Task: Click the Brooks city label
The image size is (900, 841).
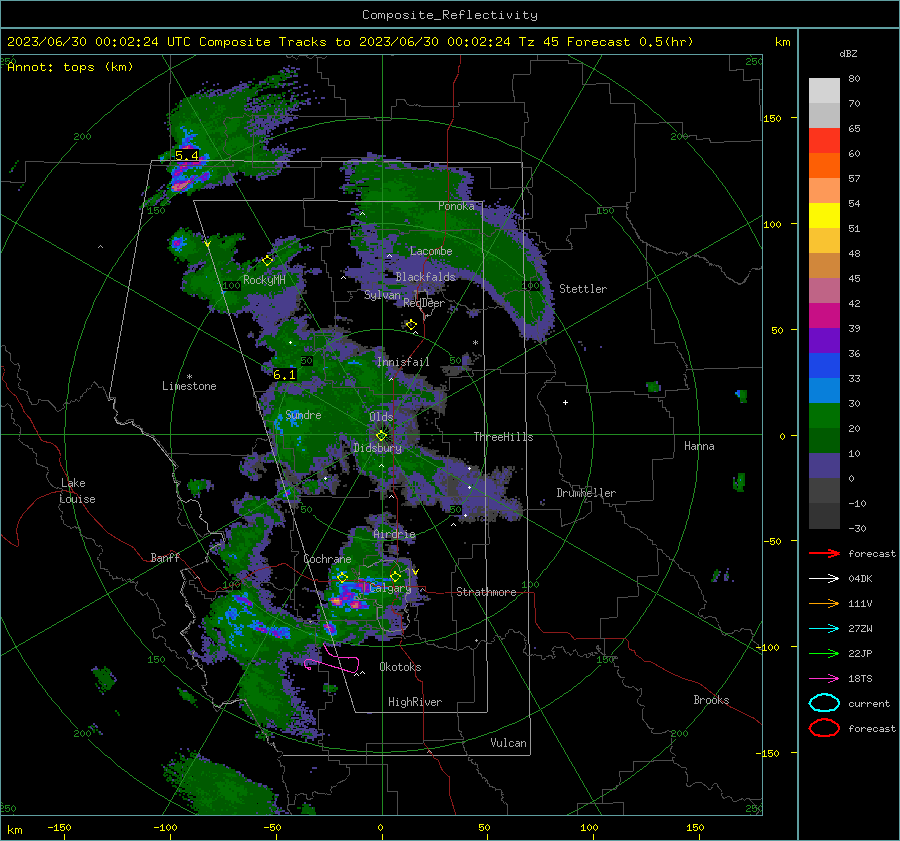Action: pos(711,700)
